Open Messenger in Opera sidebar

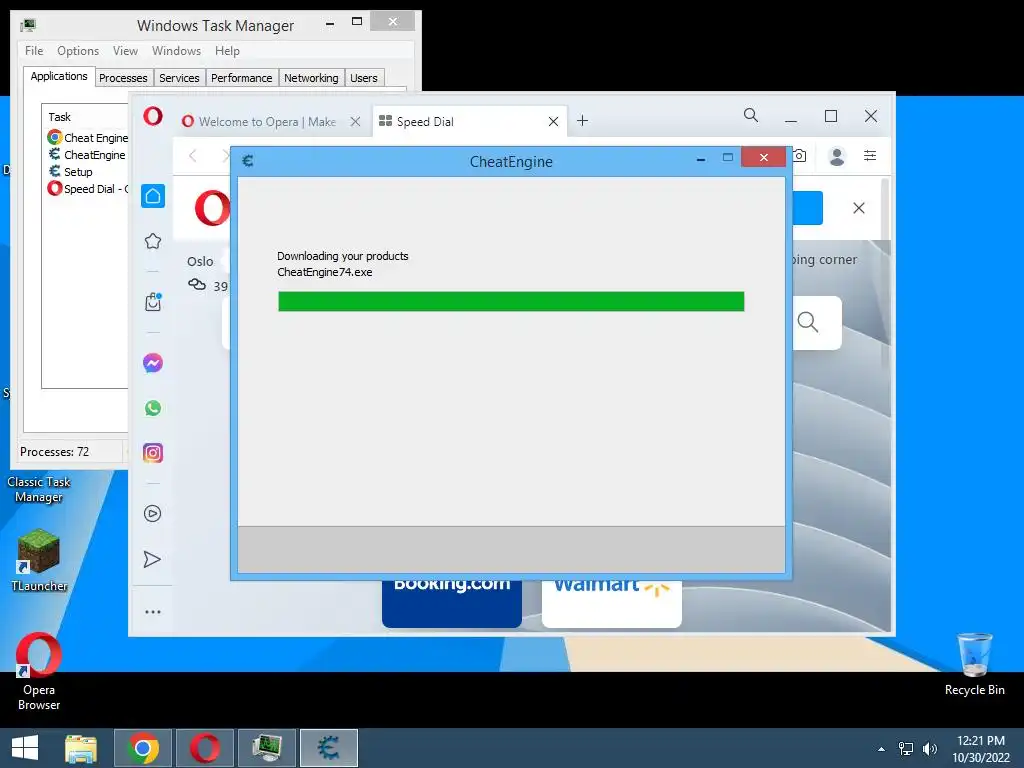pyautogui.click(x=153, y=362)
